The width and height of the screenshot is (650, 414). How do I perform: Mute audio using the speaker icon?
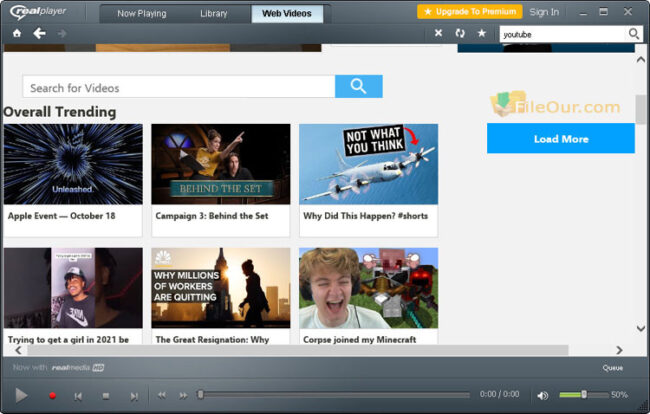(543, 396)
